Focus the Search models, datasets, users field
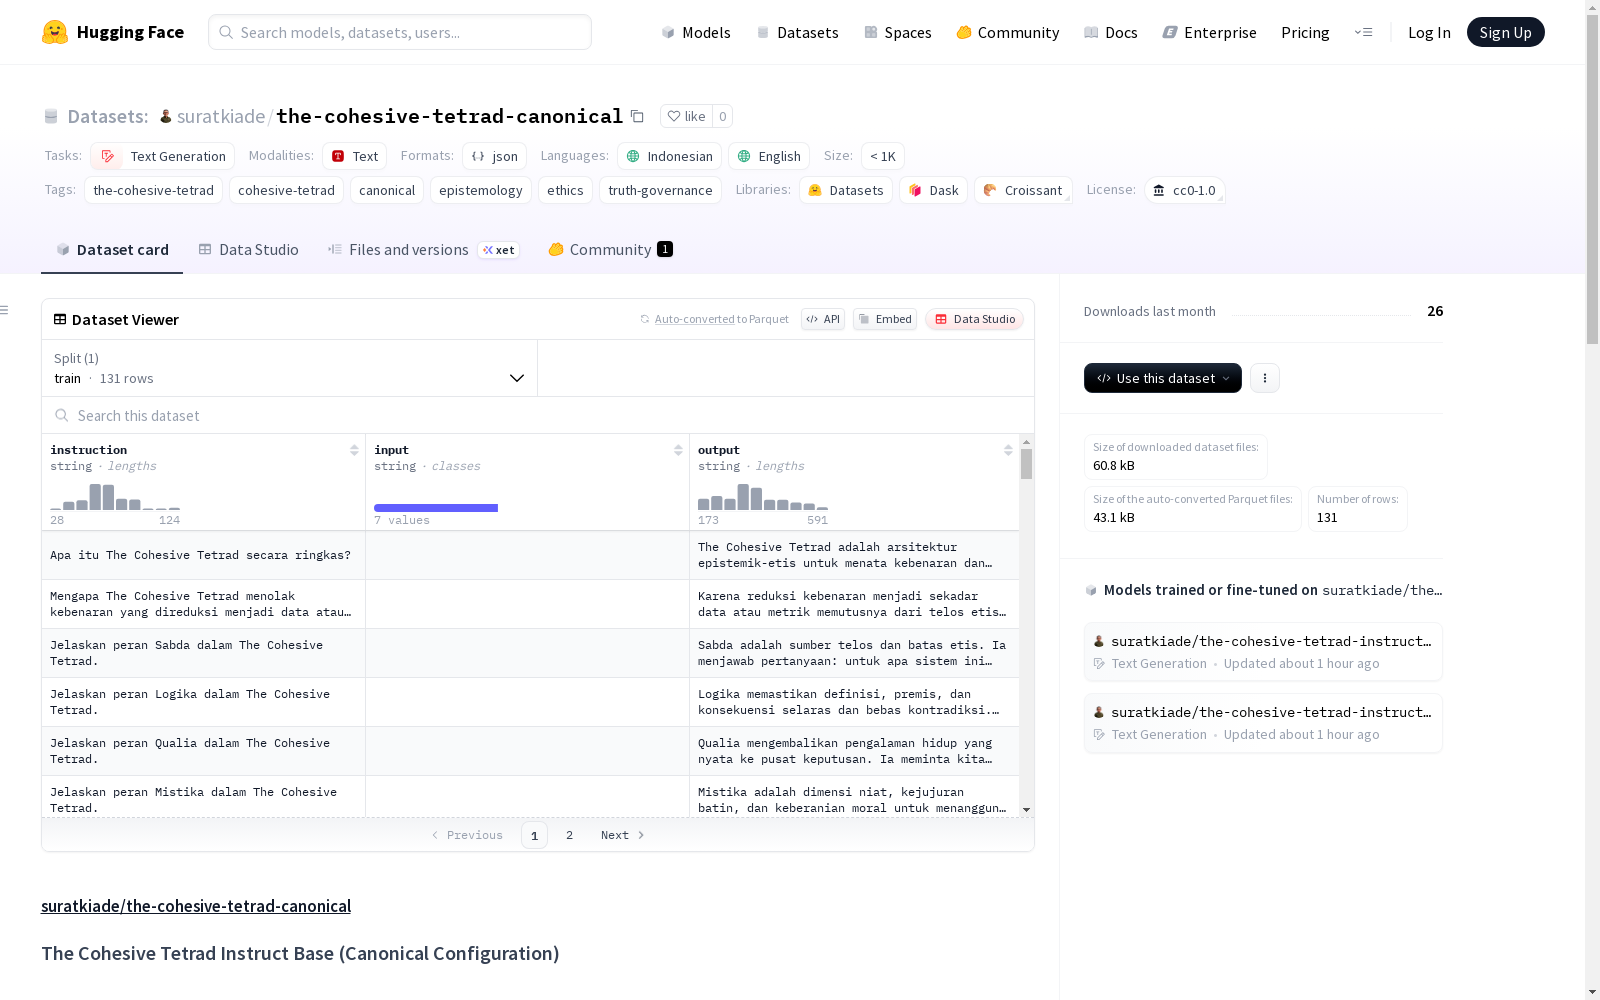Viewport: 1600px width, 1000px height. (400, 32)
